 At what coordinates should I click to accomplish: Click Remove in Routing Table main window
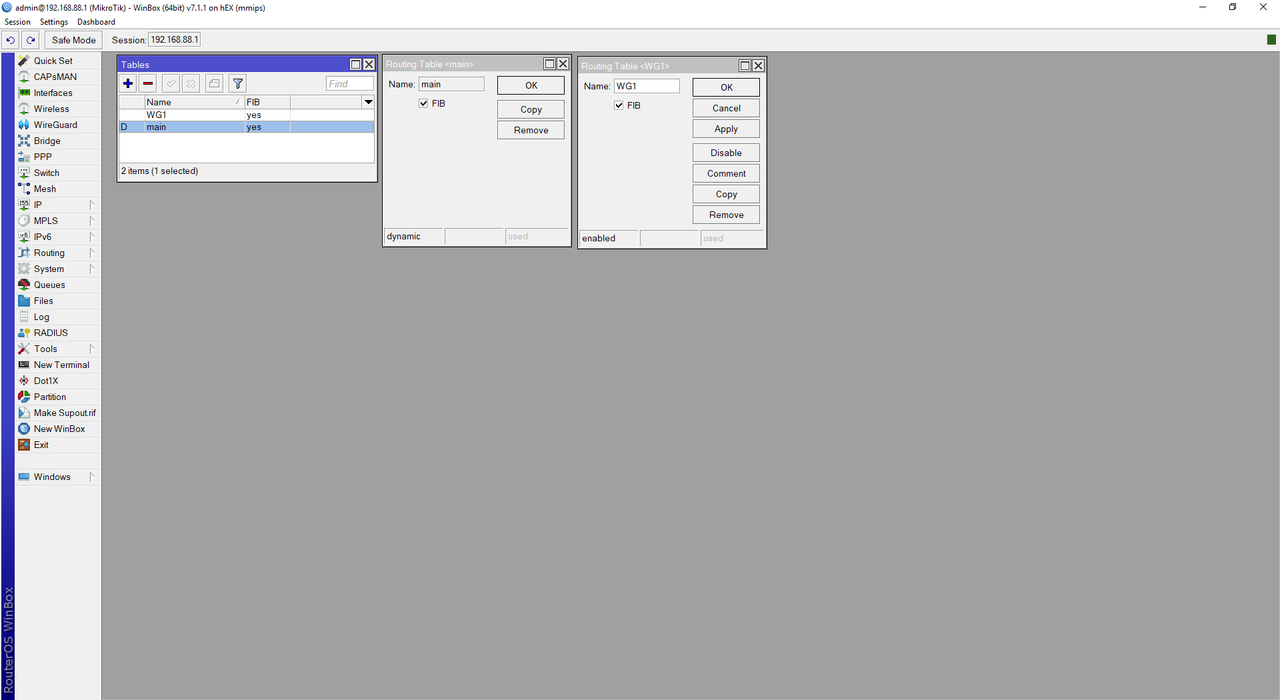coord(531,131)
